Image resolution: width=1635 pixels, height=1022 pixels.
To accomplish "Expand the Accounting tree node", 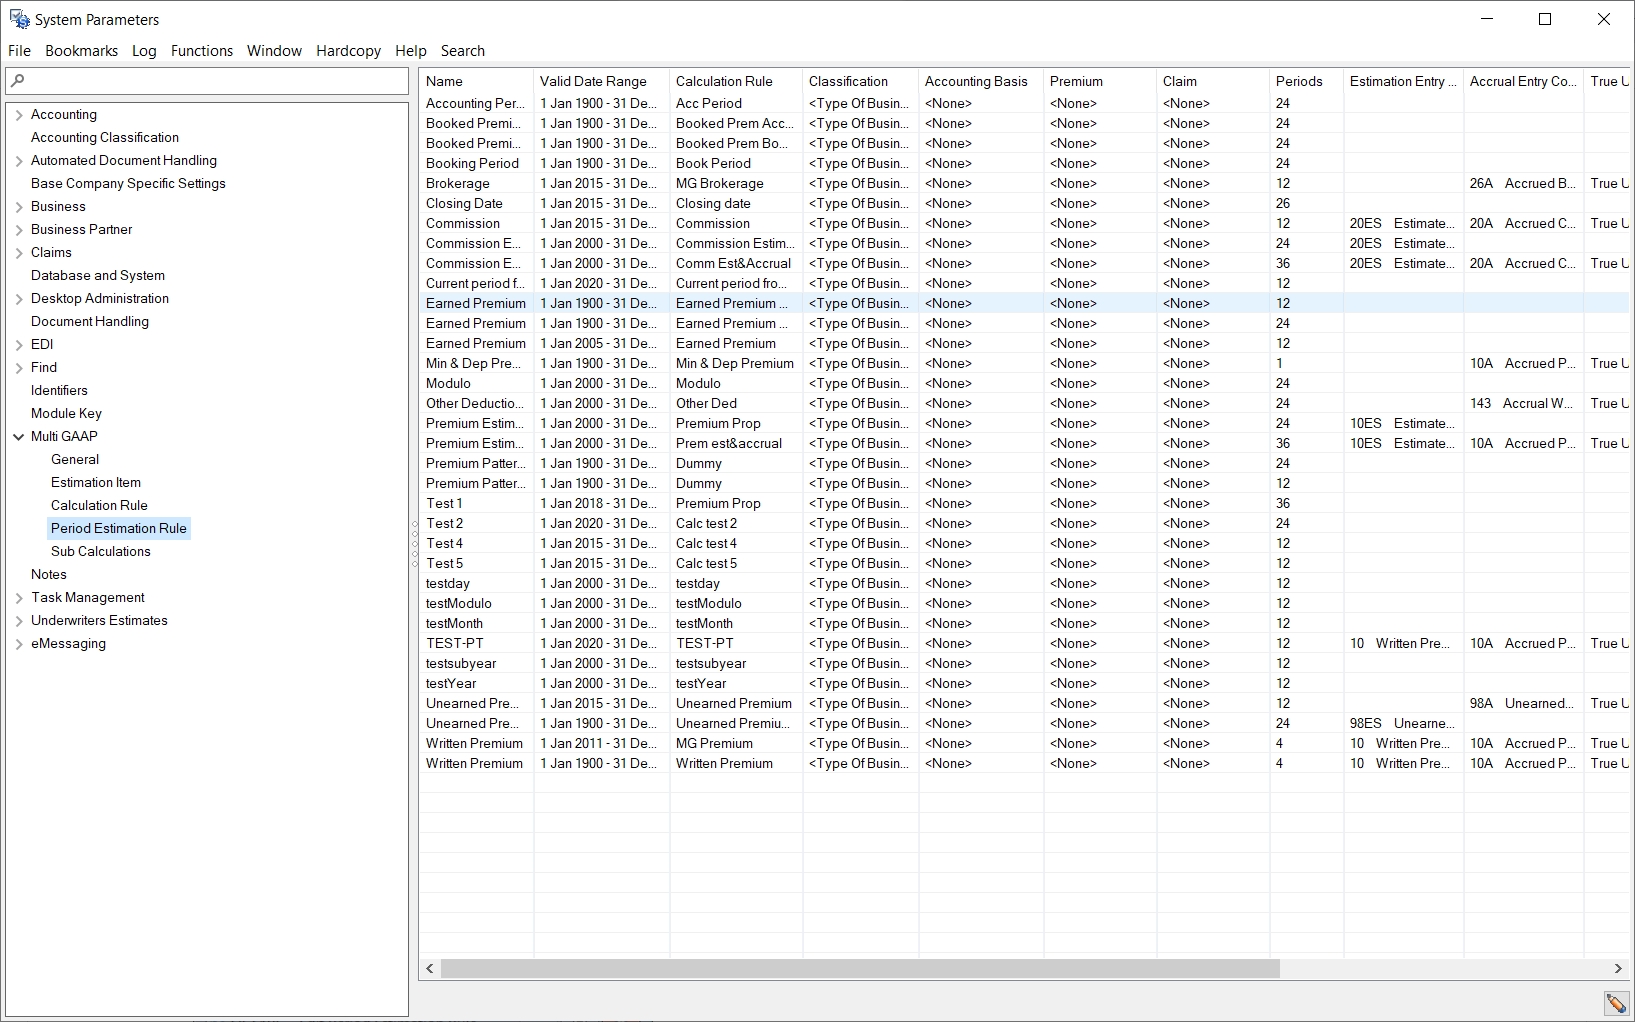I will click(x=19, y=115).
